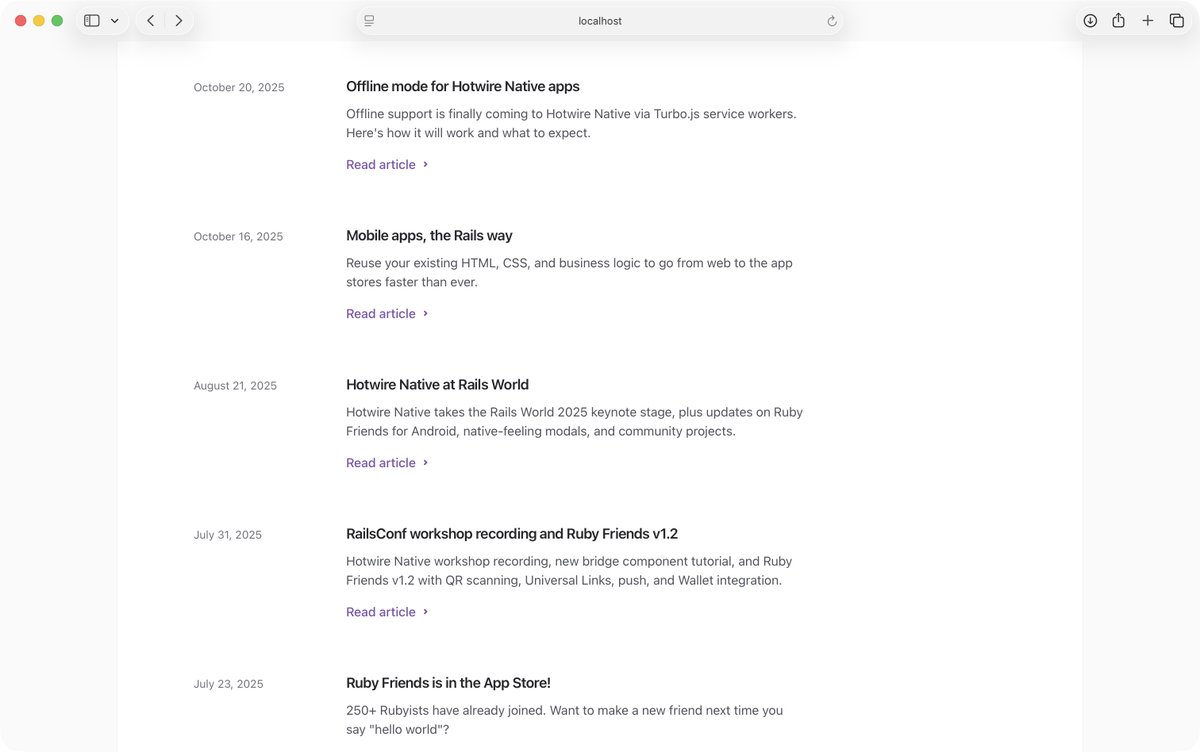Read article for Mobile apps post

tap(381, 313)
